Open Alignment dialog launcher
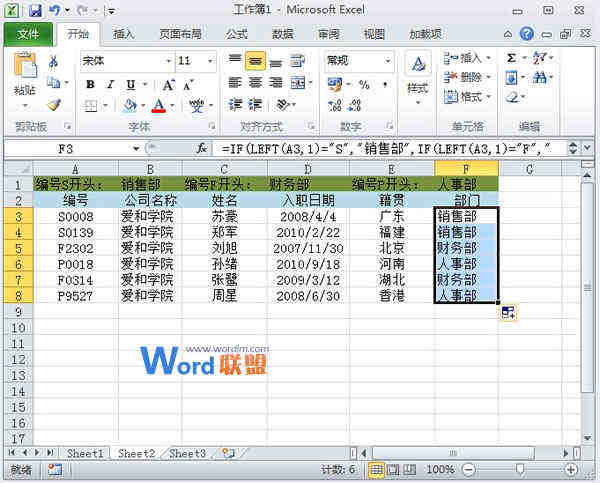The height and width of the screenshot is (483, 600). pyautogui.click(x=311, y=126)
